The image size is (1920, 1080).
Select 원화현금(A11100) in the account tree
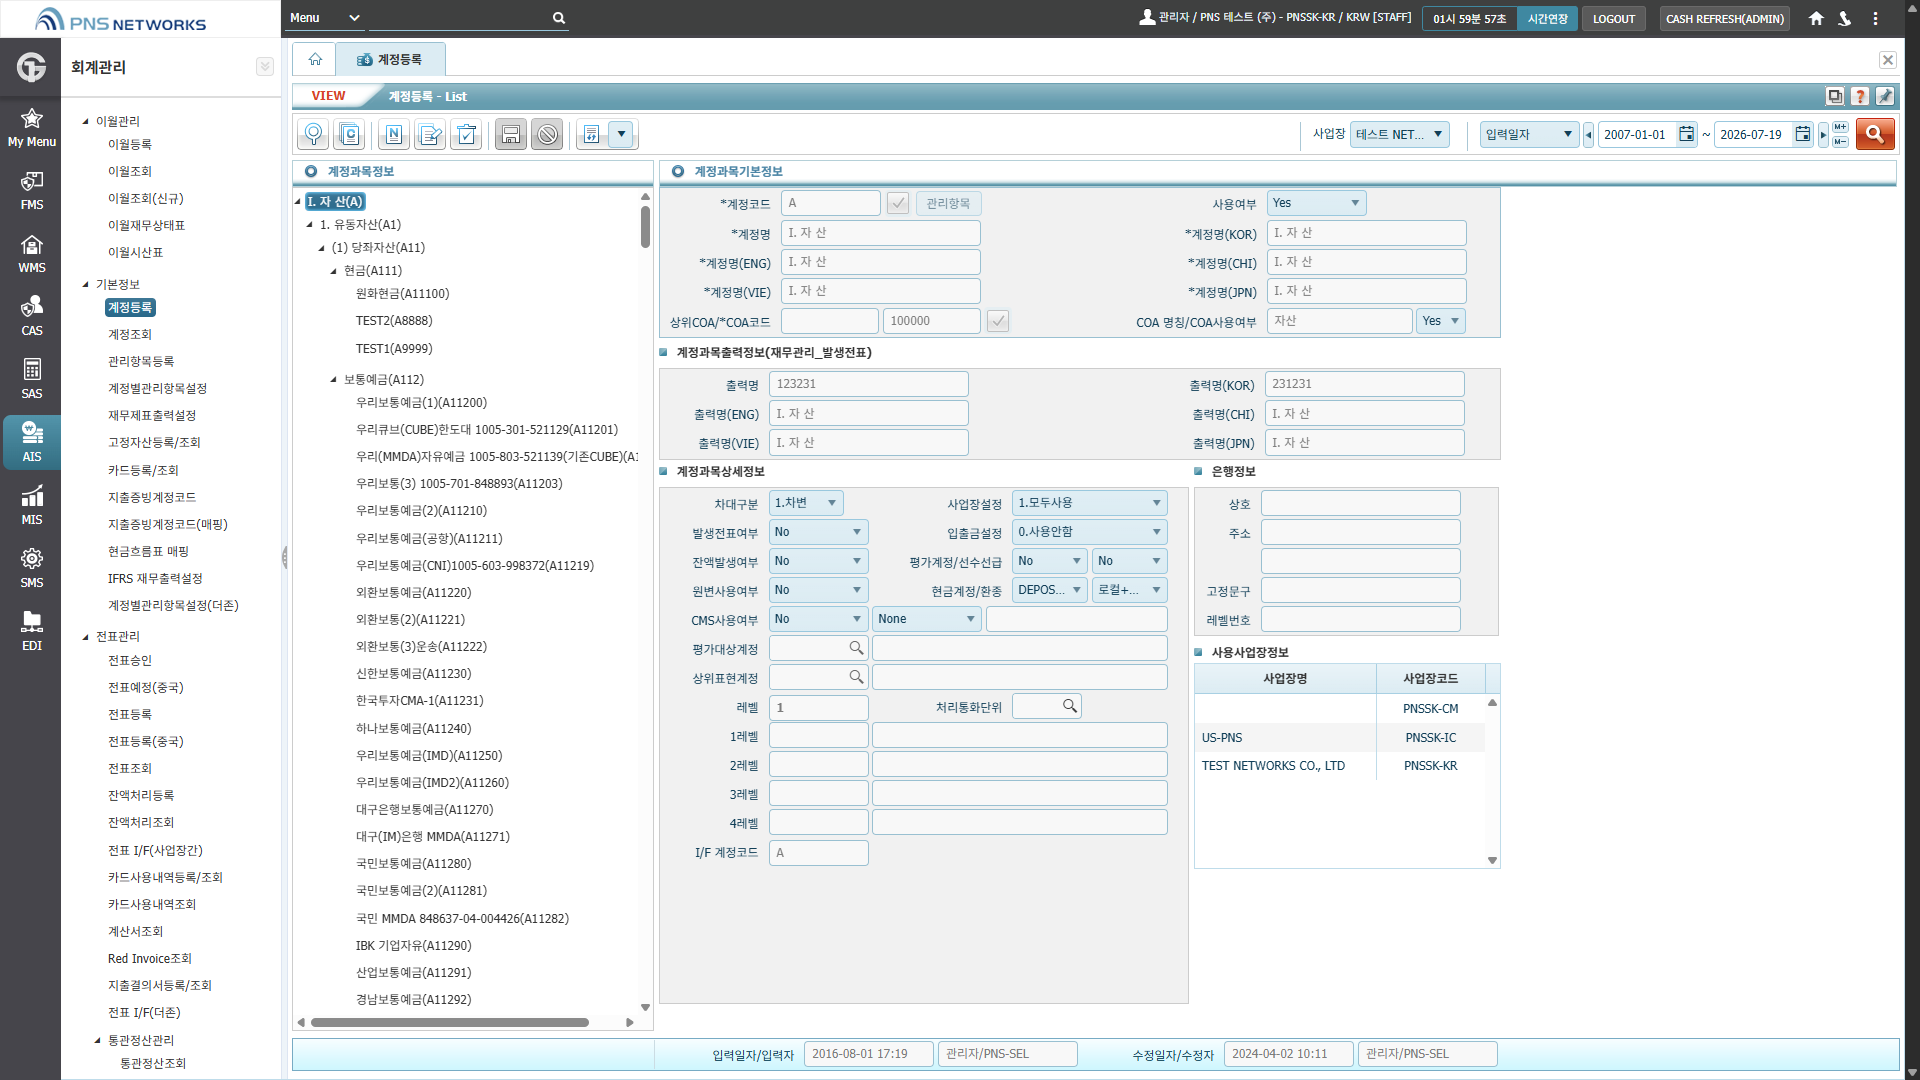pyautogui.click(x=402, y=294)
